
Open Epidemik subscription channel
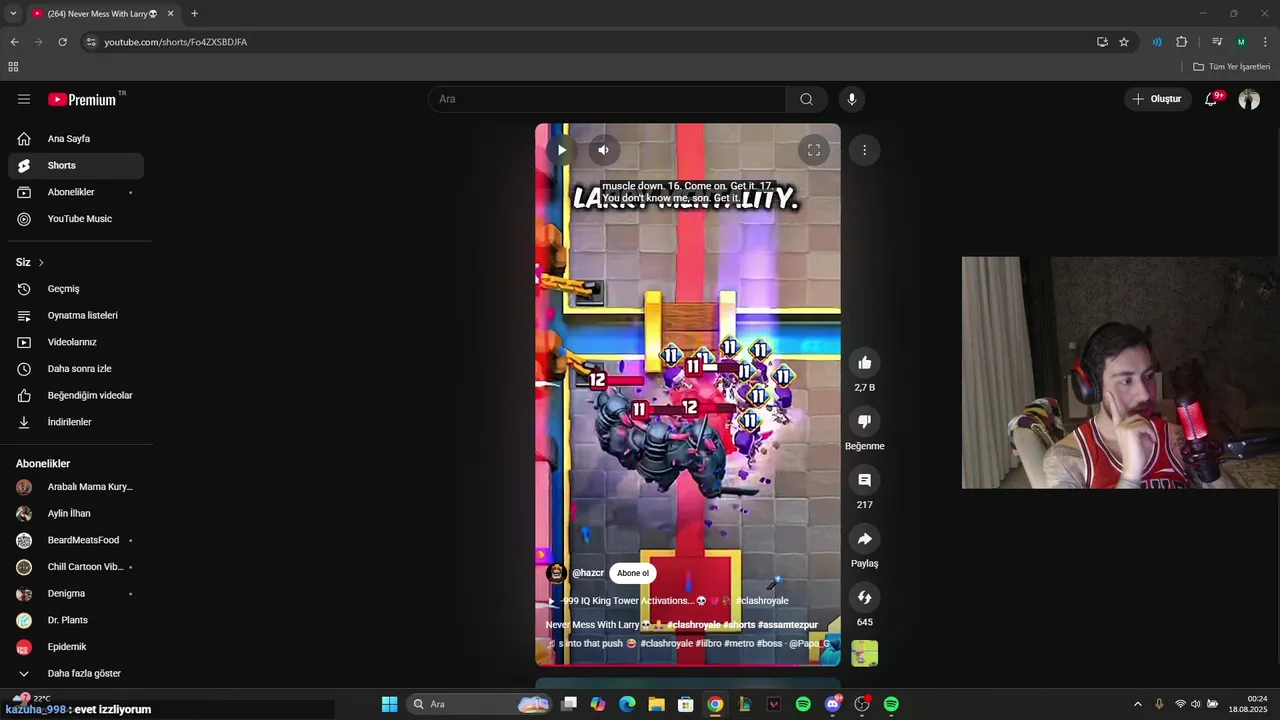coord(76,647)
